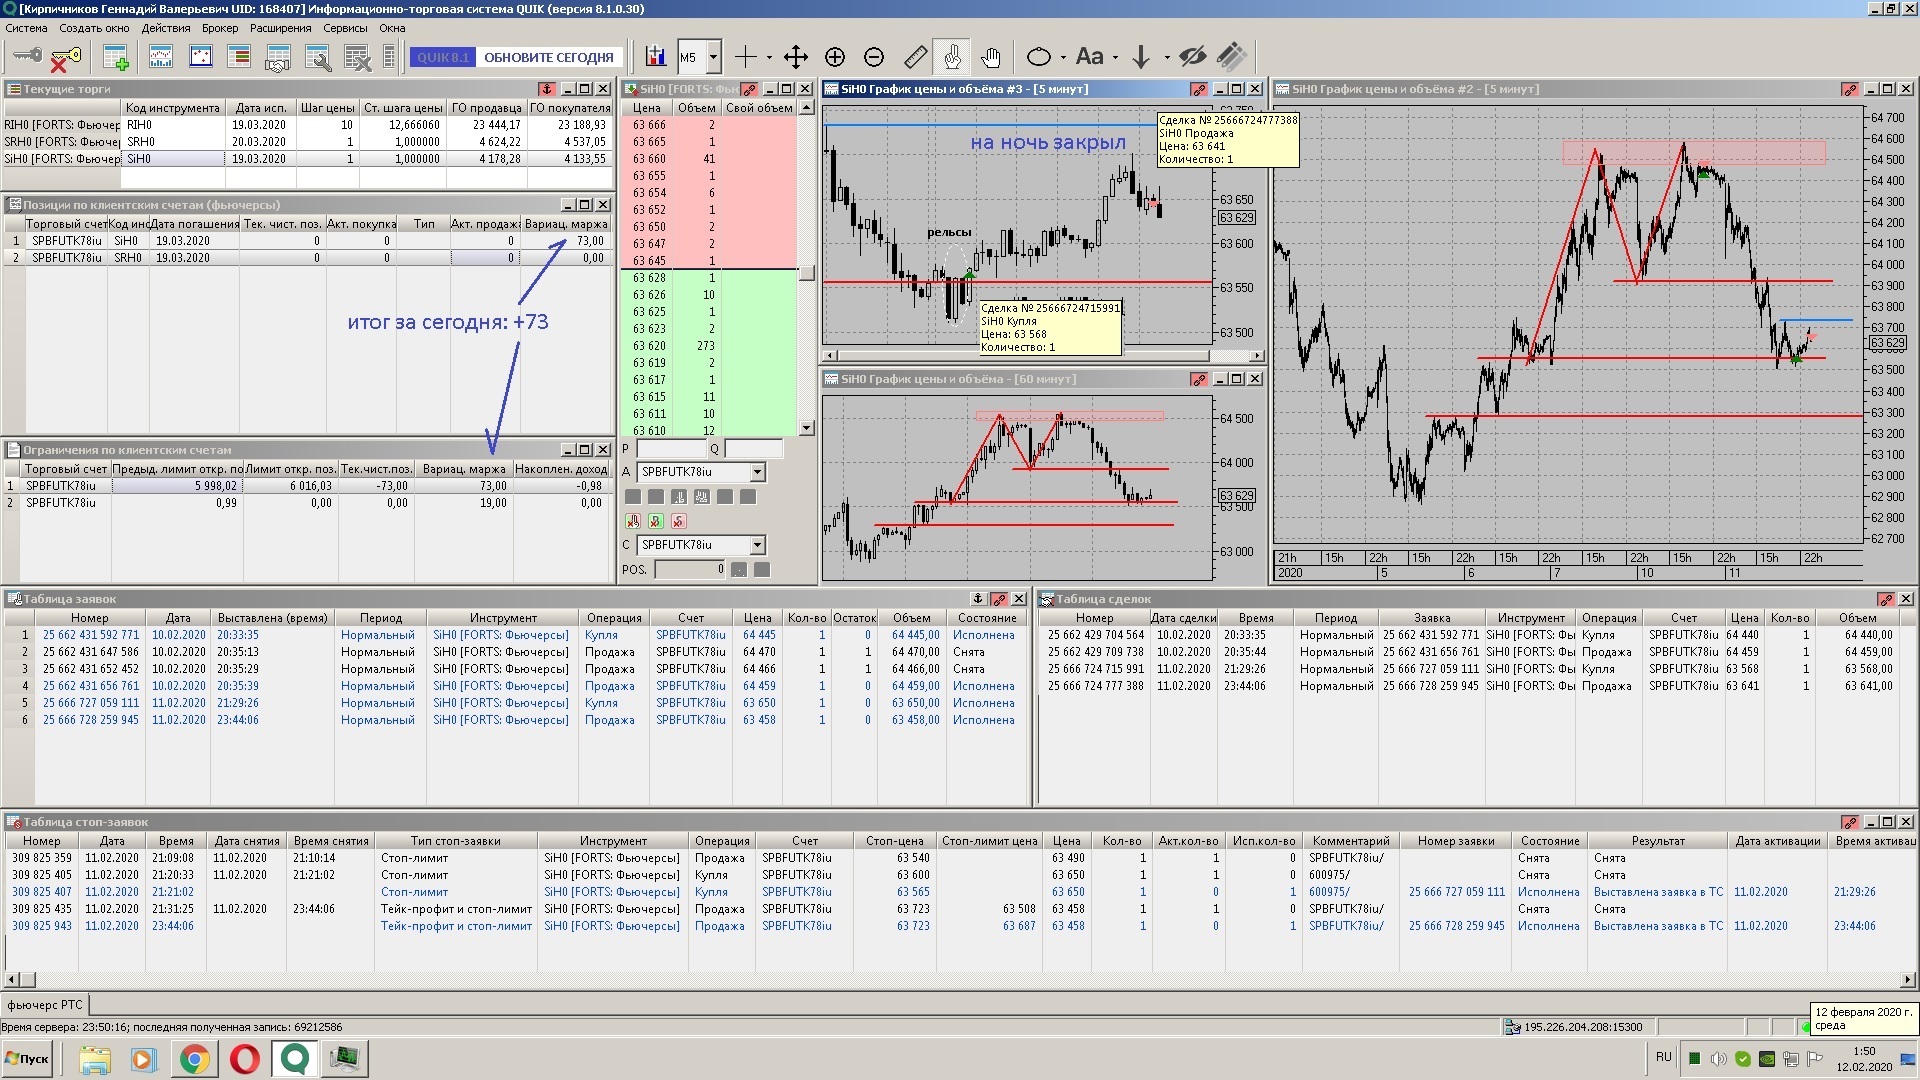
Task: Click the P price input field
Action: [x=671, y=449]
